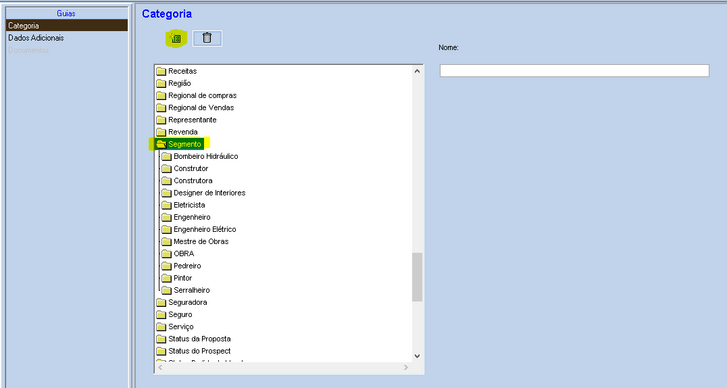Select the Engenheiro subfolder
The height and width of the screenshot is (388, 727).
[x=192, y=217]
